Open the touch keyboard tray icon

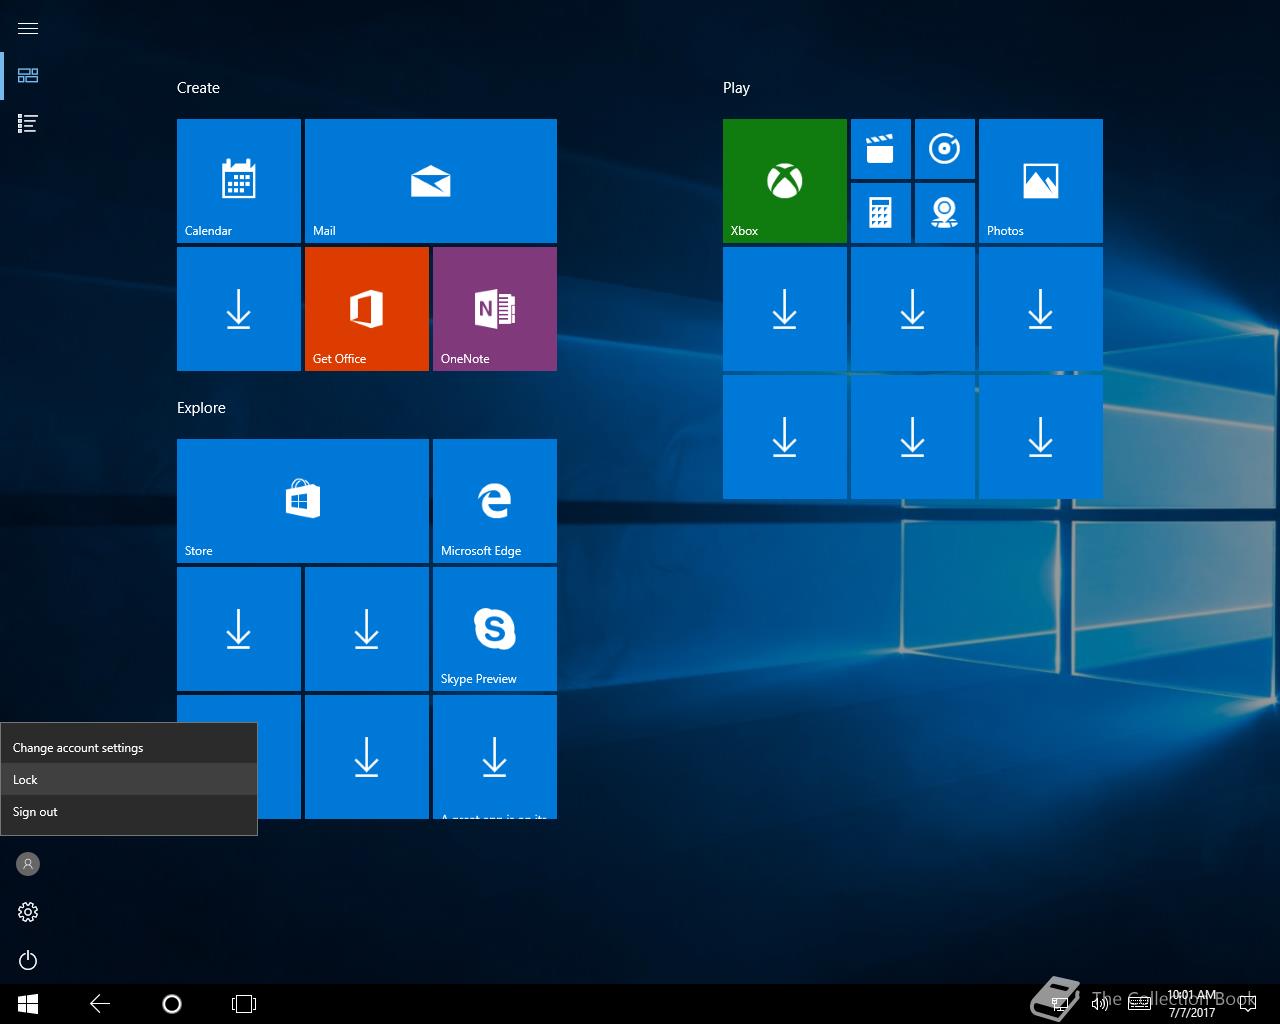pos(1140,1004)
